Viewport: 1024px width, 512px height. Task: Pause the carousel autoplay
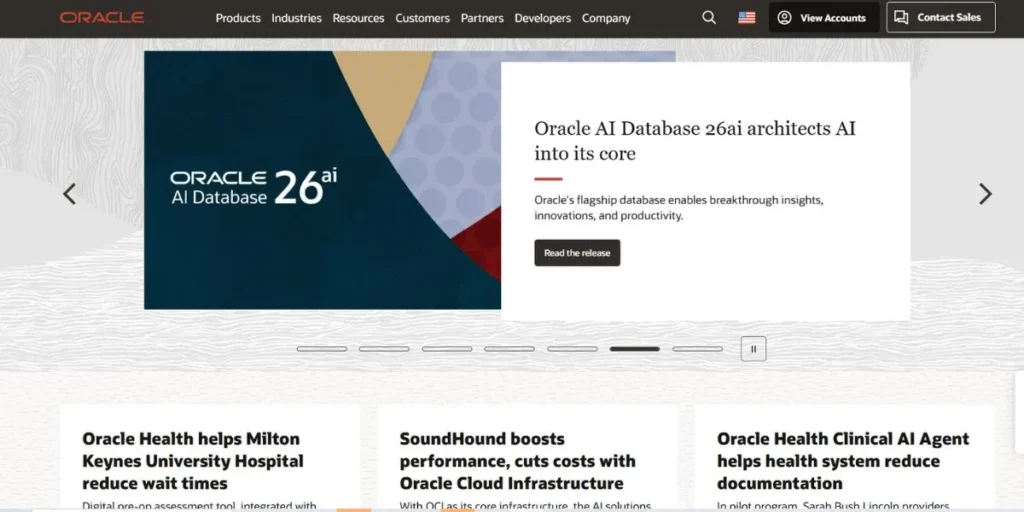tap(753, 349)
